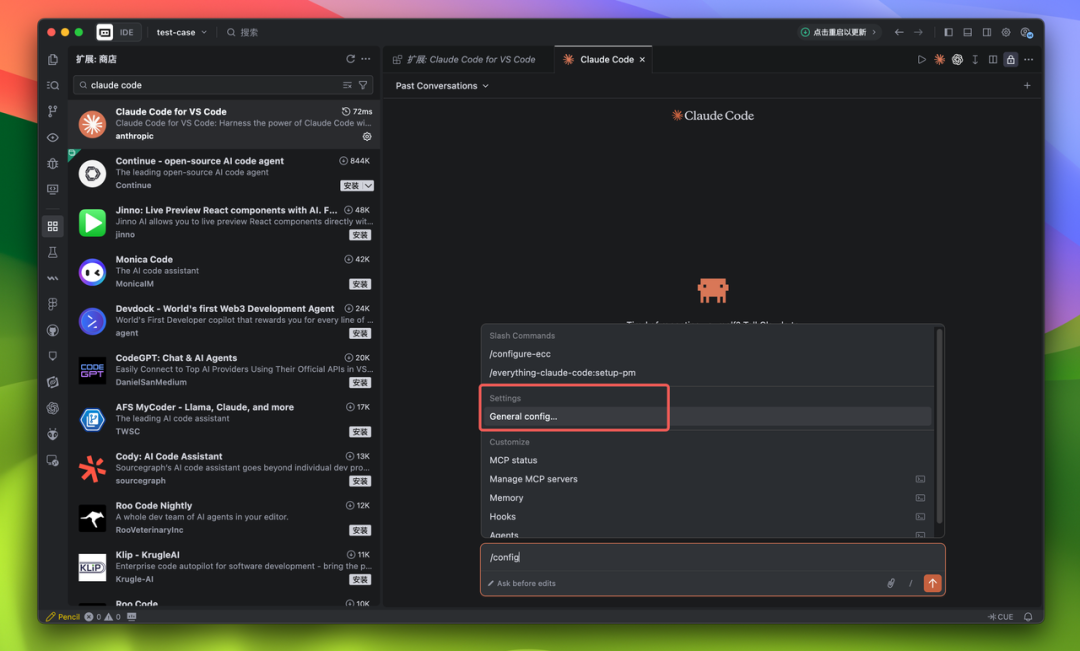Install the Monica Code extension

(360, 284)
